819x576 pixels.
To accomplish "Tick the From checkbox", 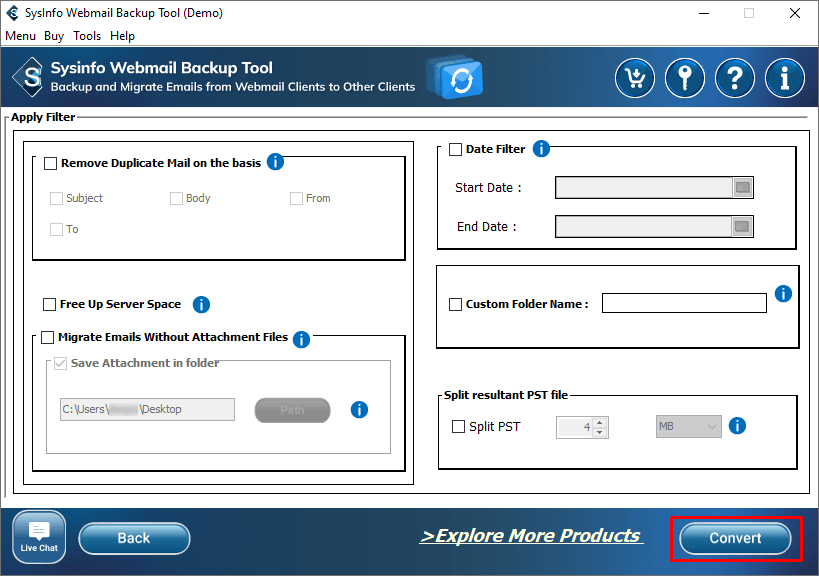I will click(x=296, y=198).
